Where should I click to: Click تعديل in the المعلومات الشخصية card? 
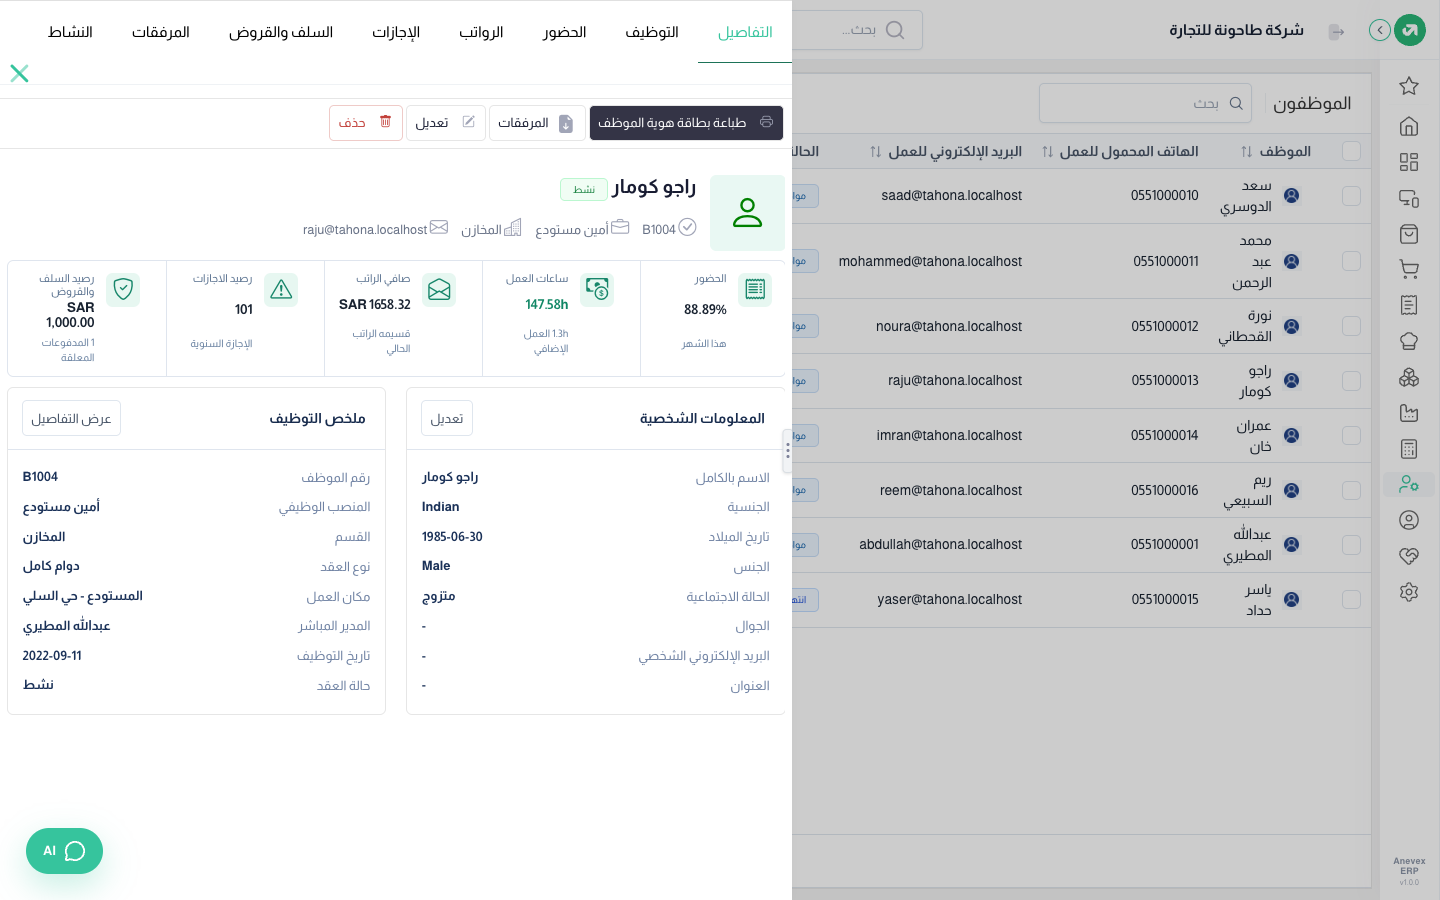click(x=447, y=418)
